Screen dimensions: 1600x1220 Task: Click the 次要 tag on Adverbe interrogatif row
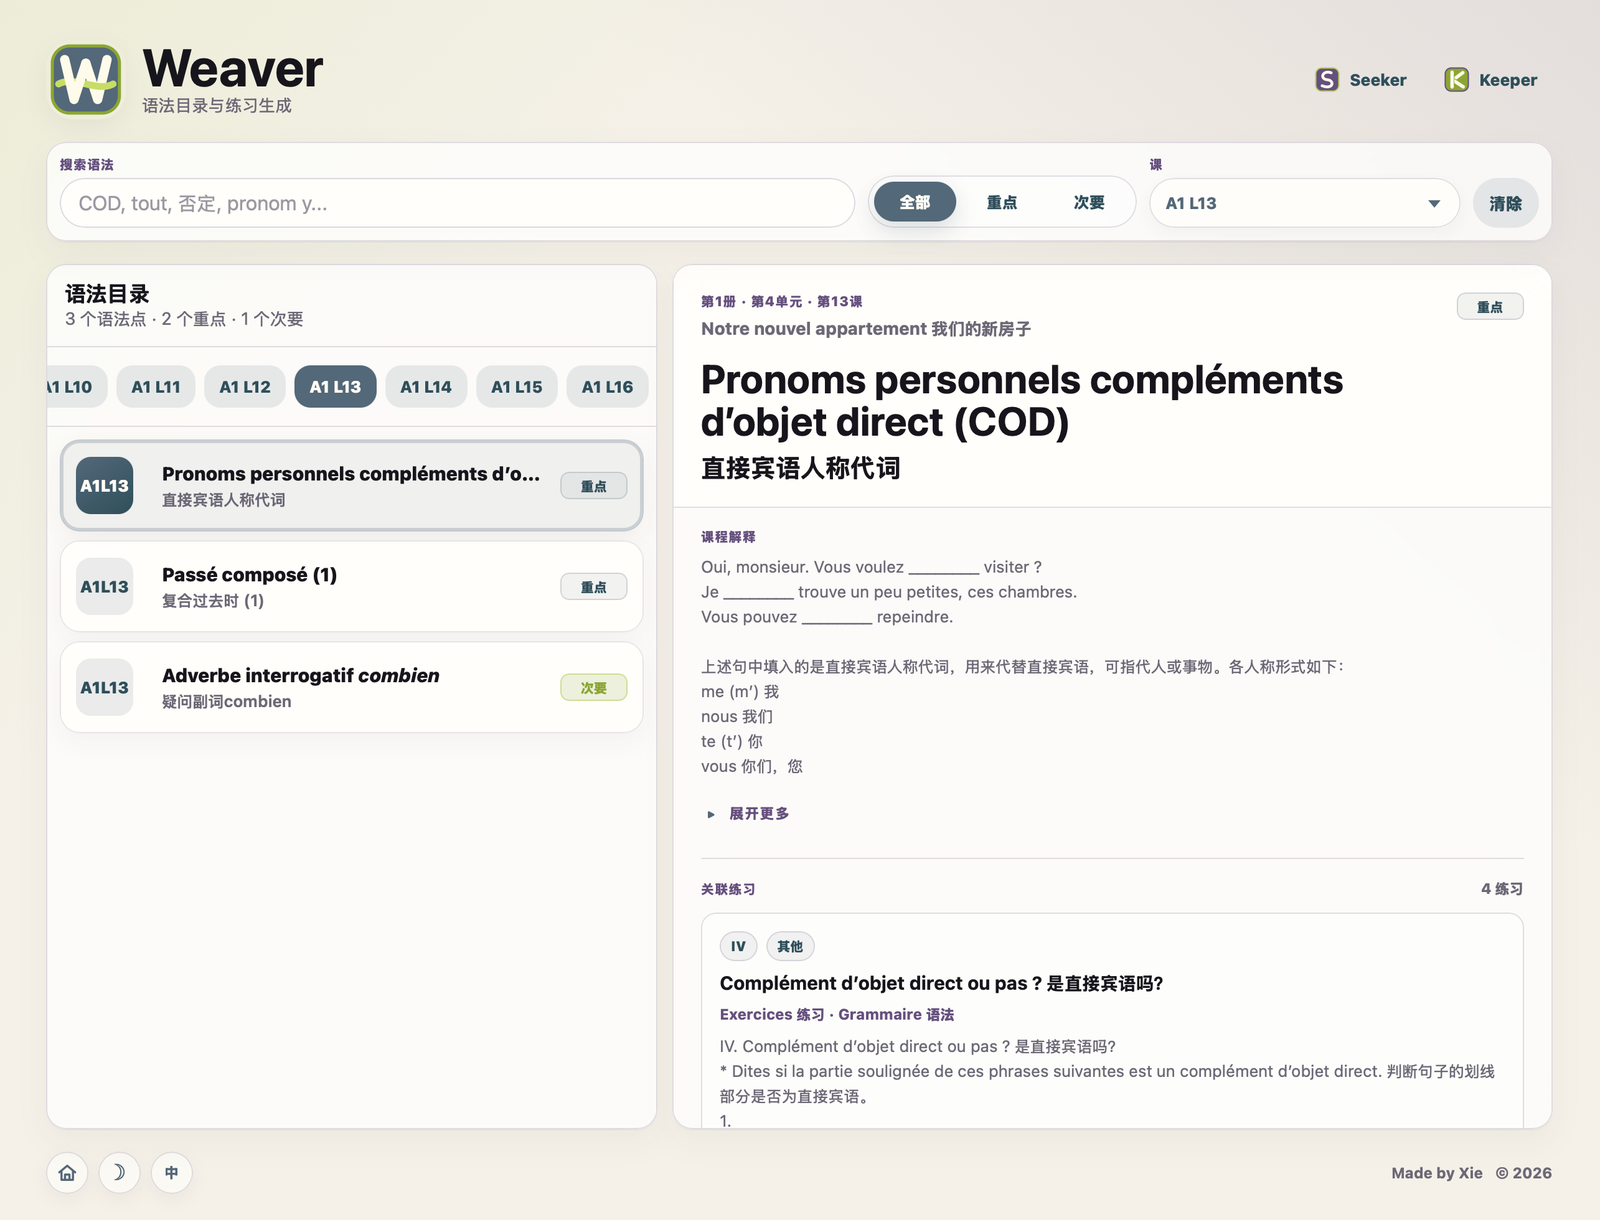click(594, 688)
